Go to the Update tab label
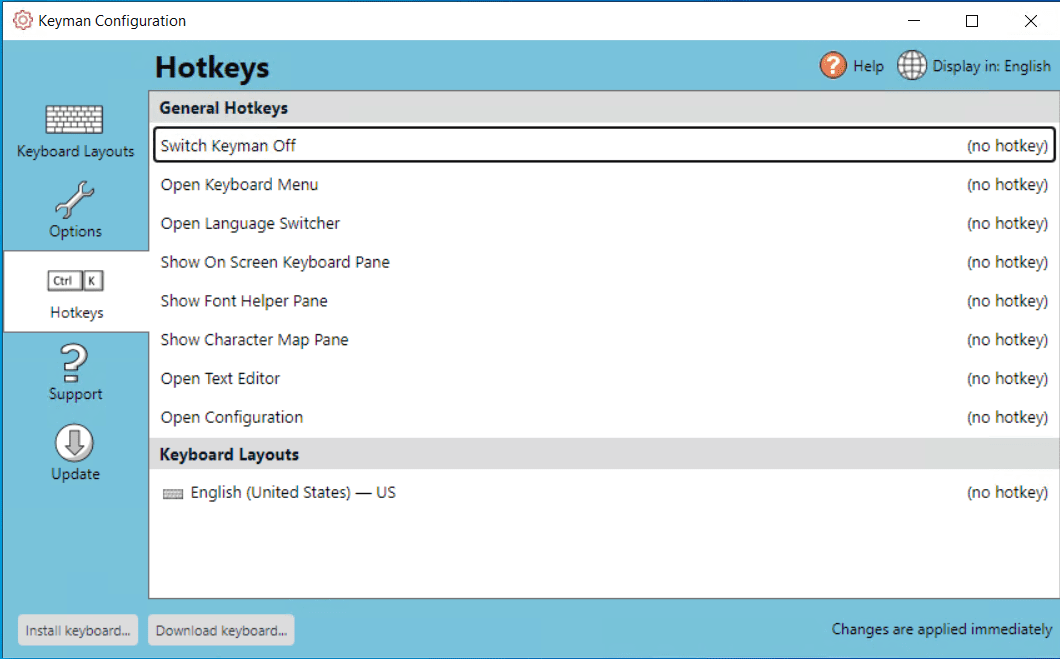The height and width of the screenshot is (659, 1060). click(x=75, y=474)
